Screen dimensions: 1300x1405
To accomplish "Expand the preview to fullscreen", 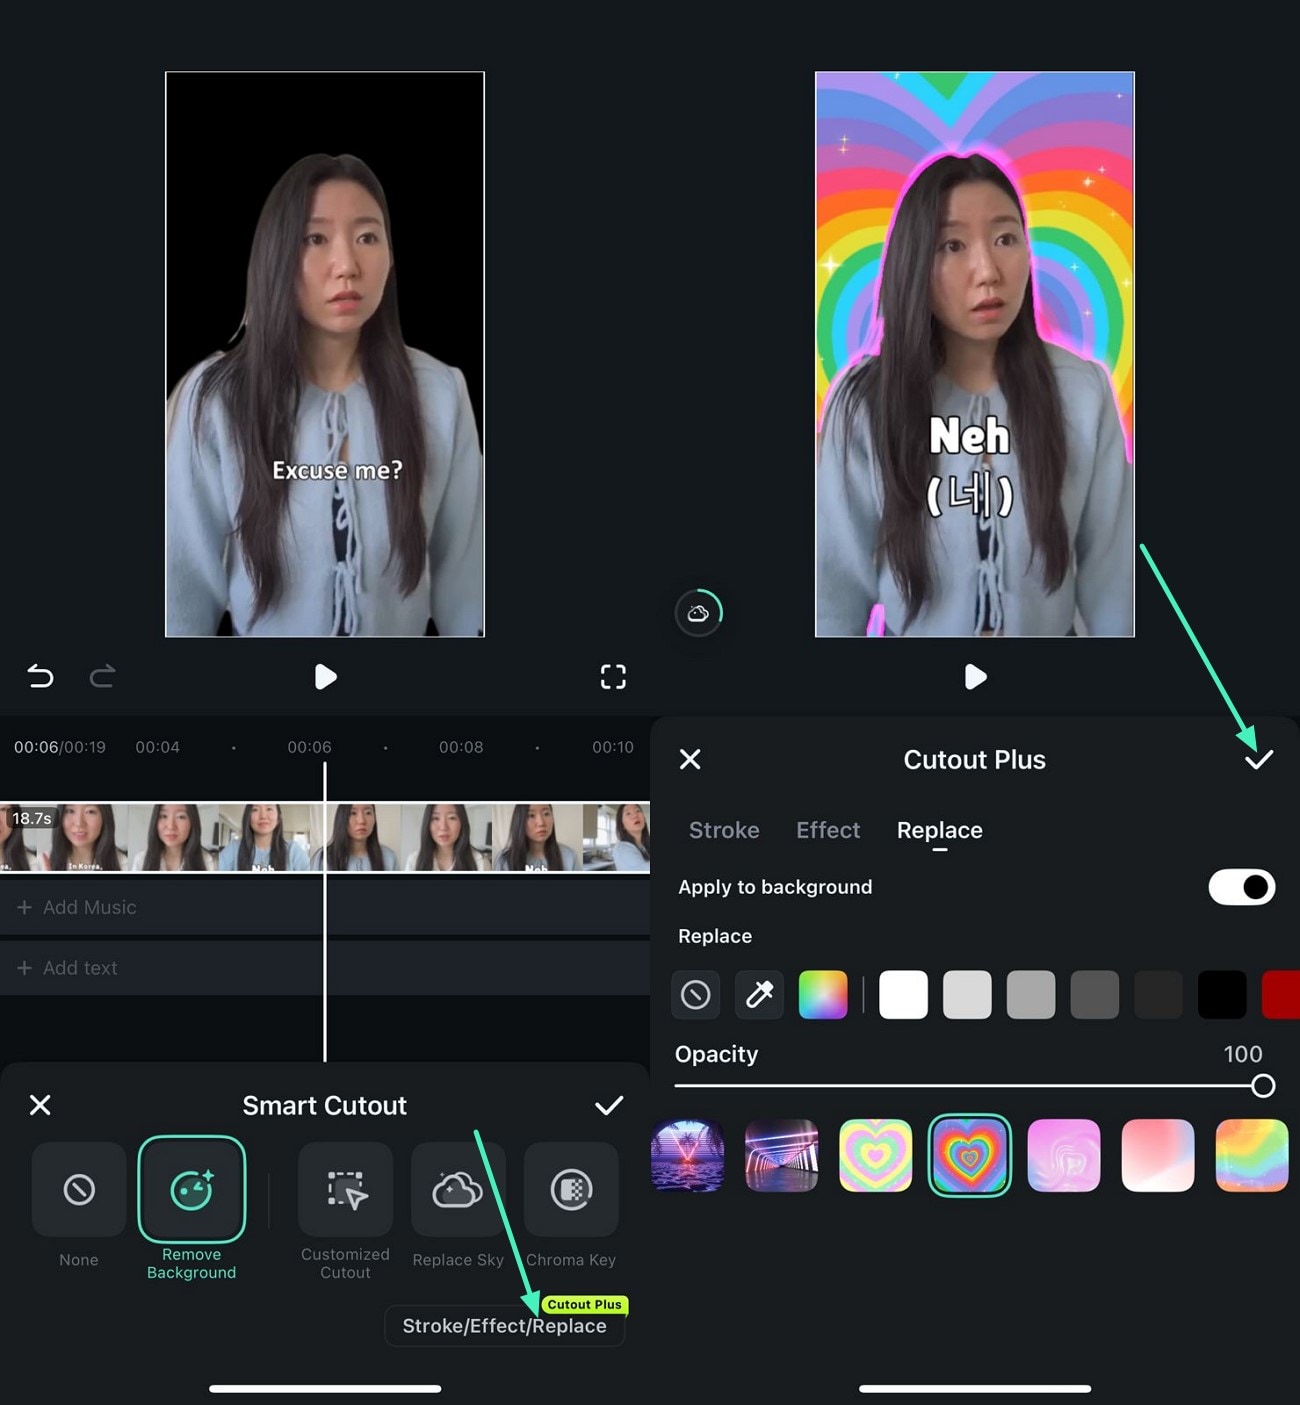I will [613, 677].
